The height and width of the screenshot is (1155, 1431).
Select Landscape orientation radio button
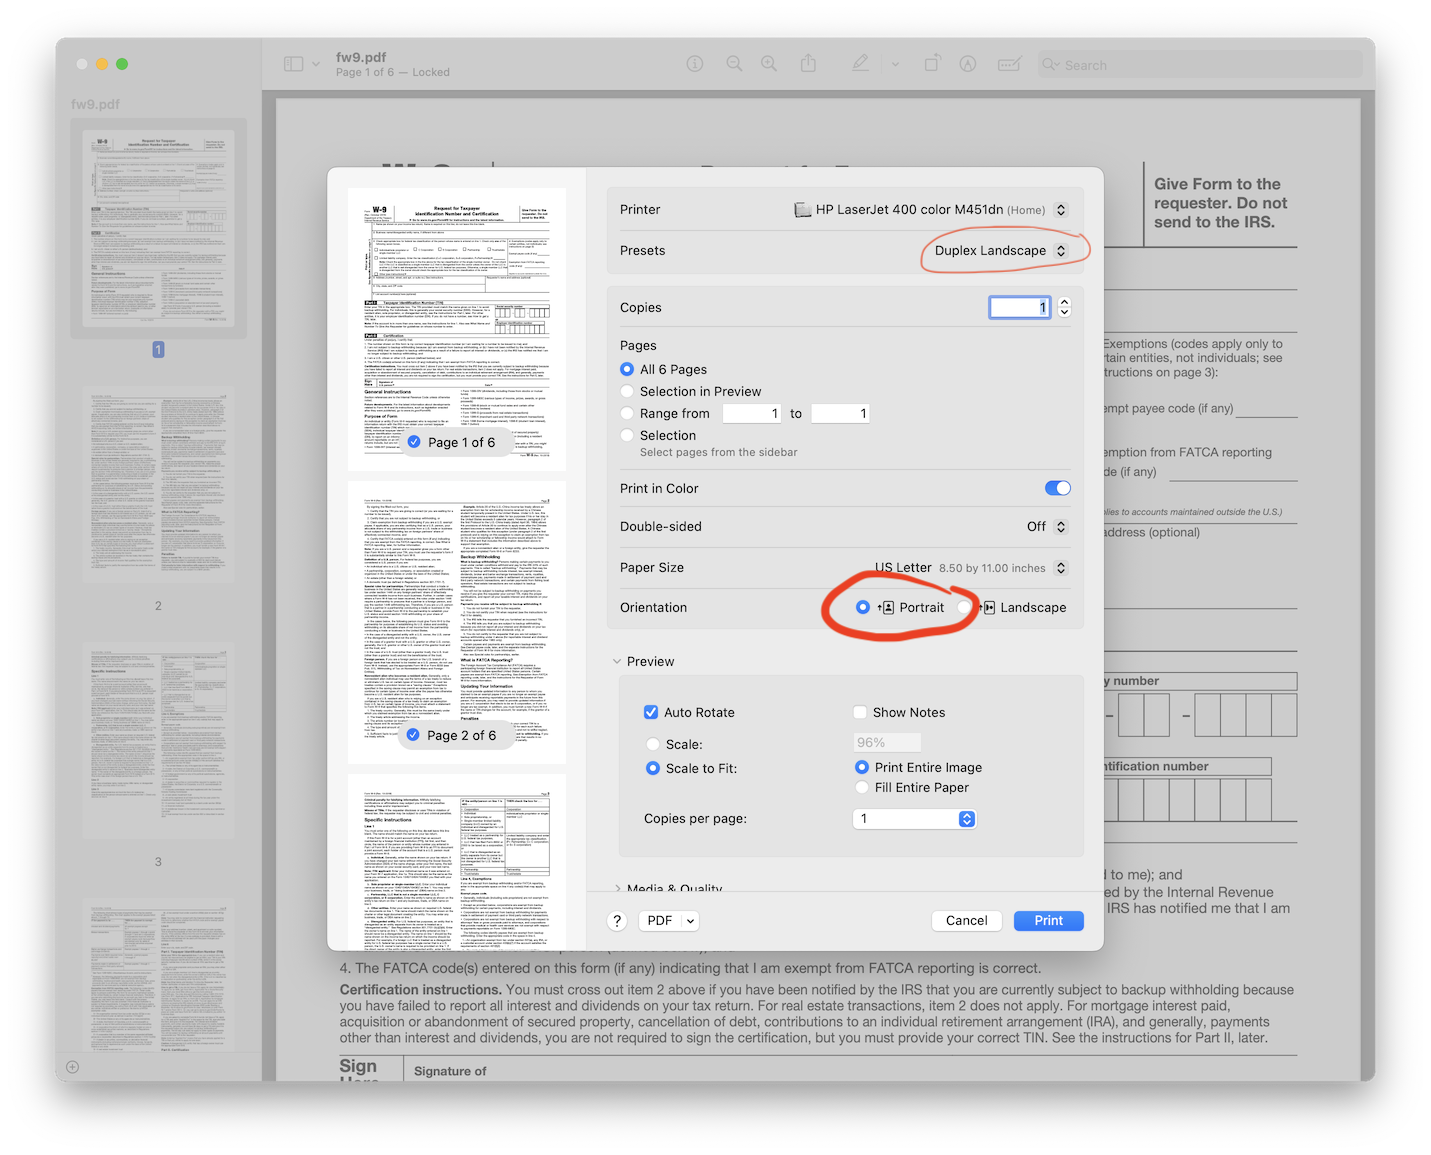[x=964, y=607]
